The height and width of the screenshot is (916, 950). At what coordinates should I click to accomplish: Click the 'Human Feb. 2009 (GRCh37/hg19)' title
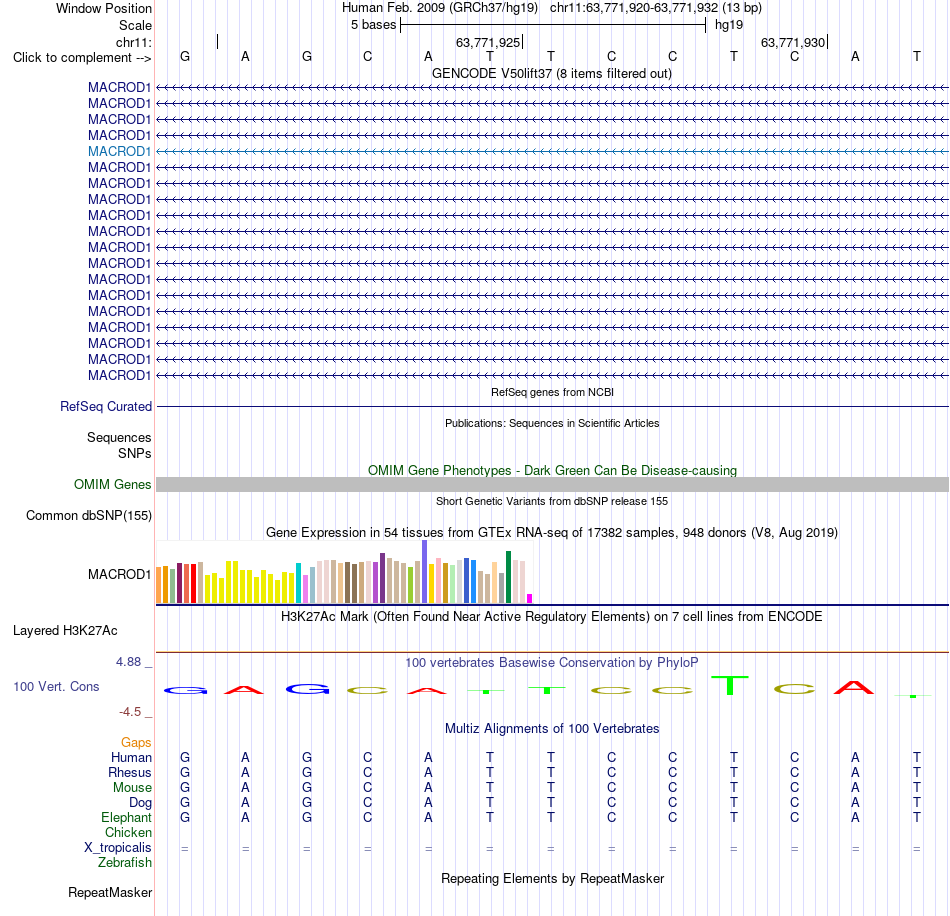pyautogui.click(x=440, y=8)
